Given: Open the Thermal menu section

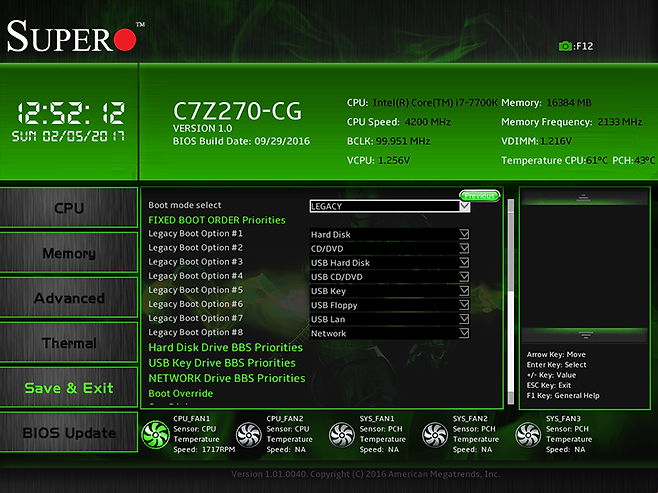Looking at the screenshot, I should coord(69,343).
